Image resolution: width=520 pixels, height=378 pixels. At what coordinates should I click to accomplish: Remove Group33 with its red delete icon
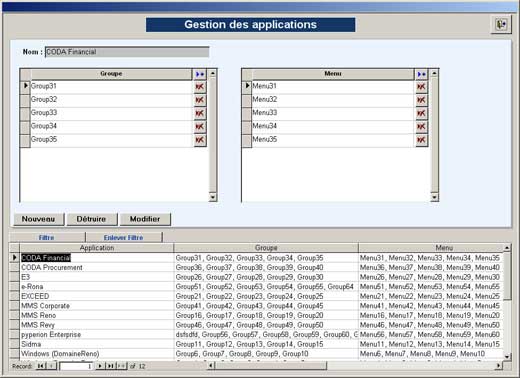pos(200,113)
